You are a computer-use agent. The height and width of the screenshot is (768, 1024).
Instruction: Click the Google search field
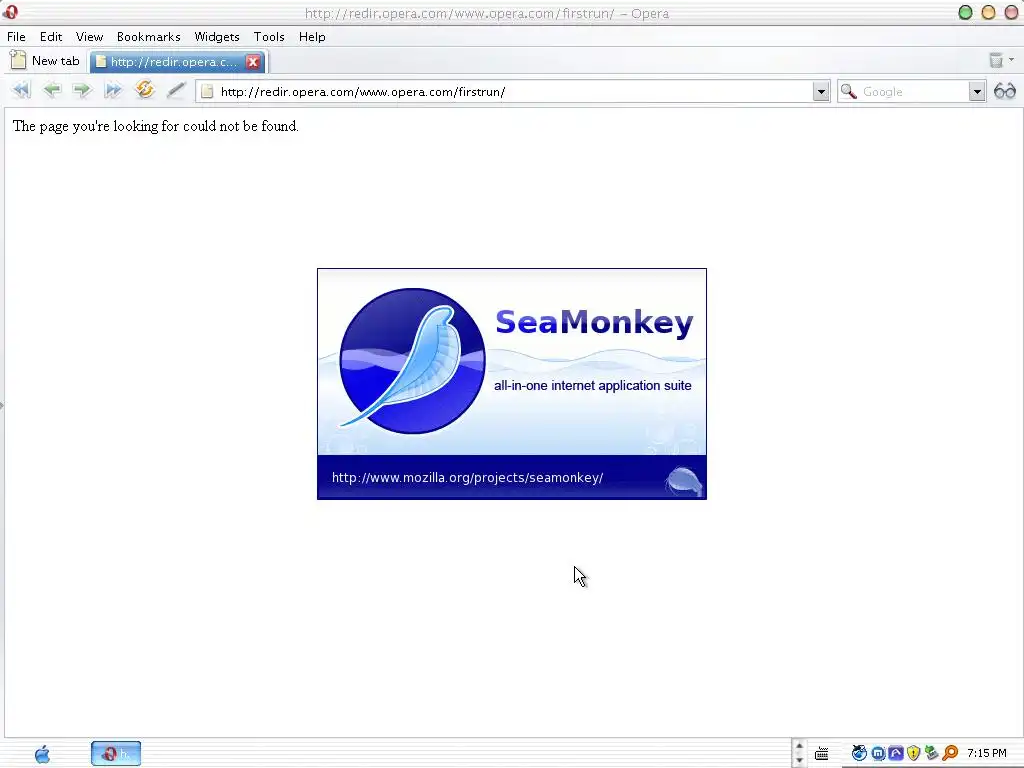tap(913, 91)
